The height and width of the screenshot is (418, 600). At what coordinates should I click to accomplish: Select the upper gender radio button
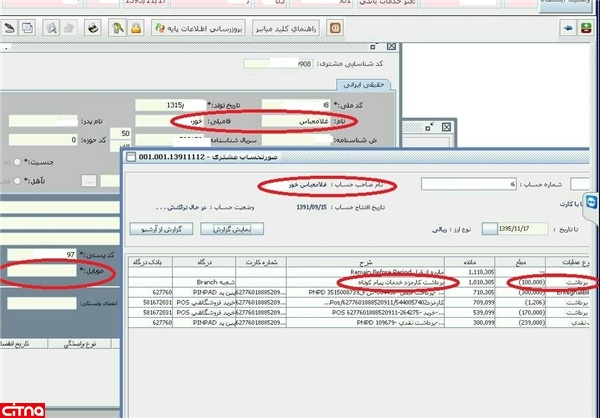pyautogui.click(x=17, y=162)
